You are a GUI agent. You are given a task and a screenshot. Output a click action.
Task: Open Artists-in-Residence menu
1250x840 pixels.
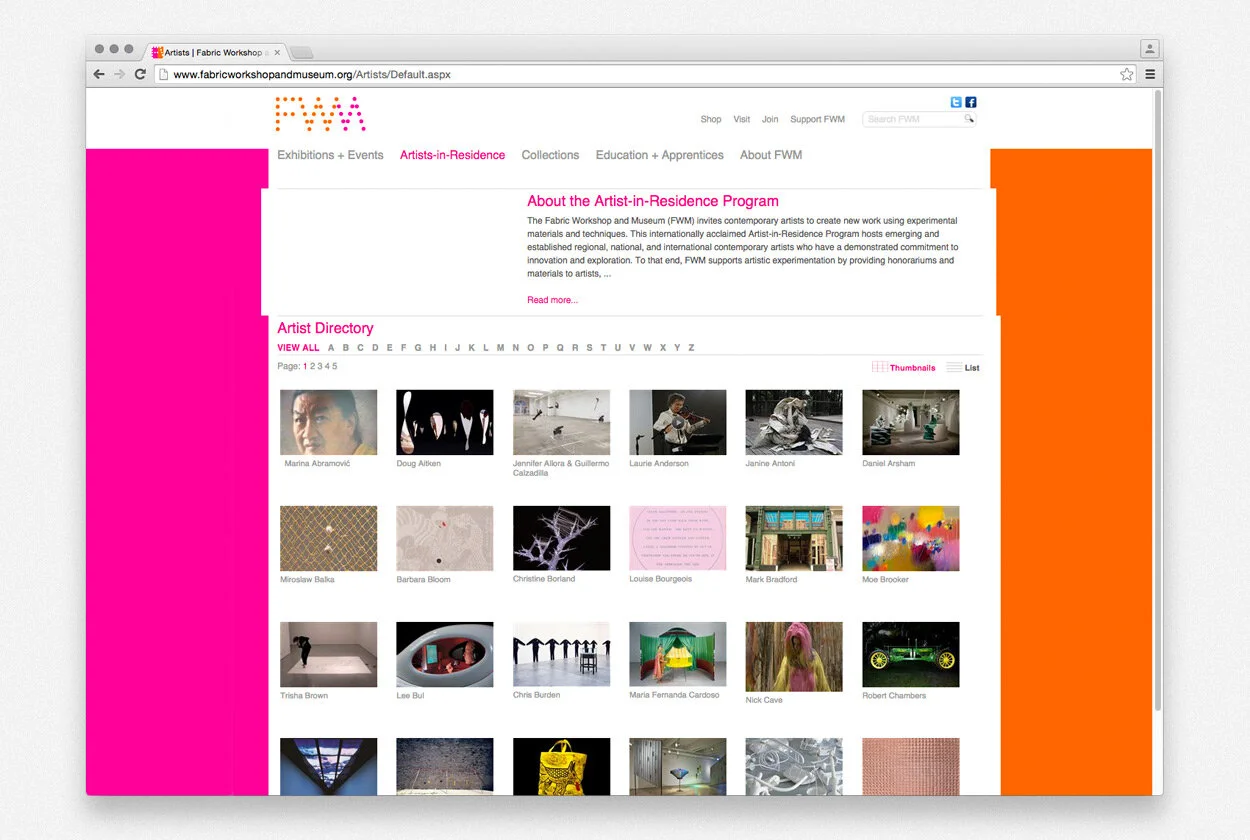[x=452, y=155]
